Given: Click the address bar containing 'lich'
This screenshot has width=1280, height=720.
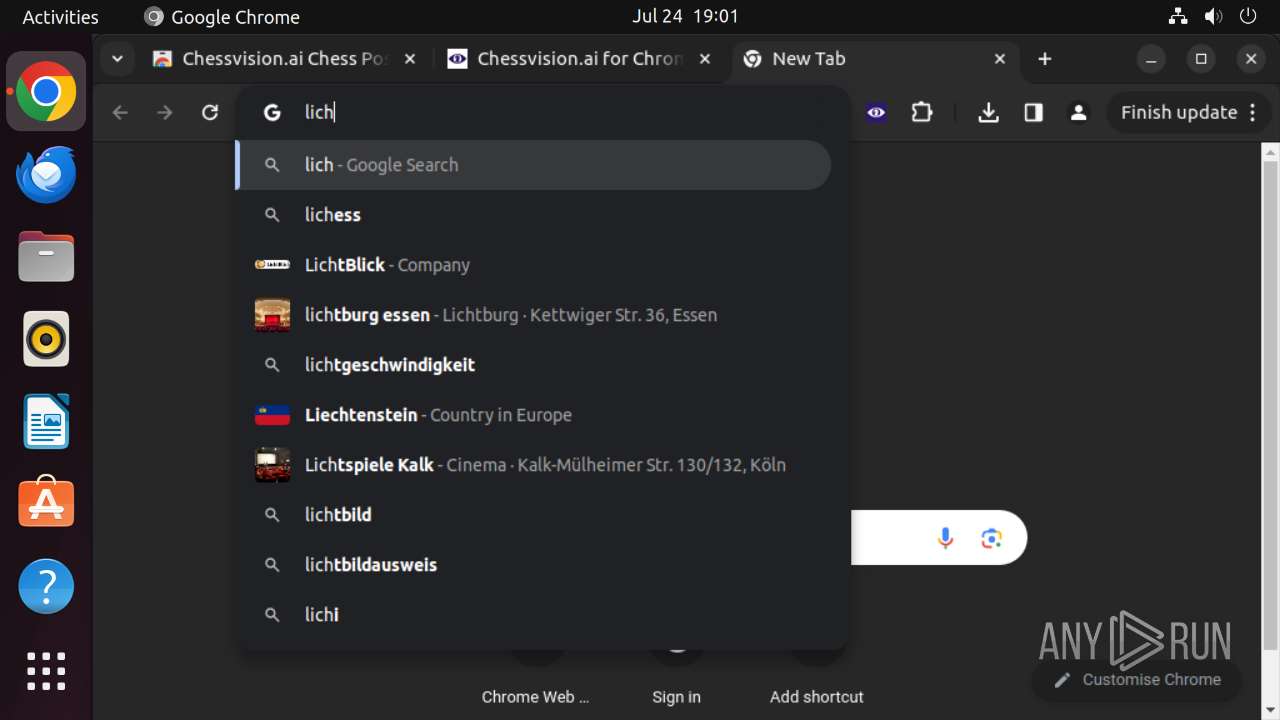Looking at the screenshot, I should [x=542, y=112].
